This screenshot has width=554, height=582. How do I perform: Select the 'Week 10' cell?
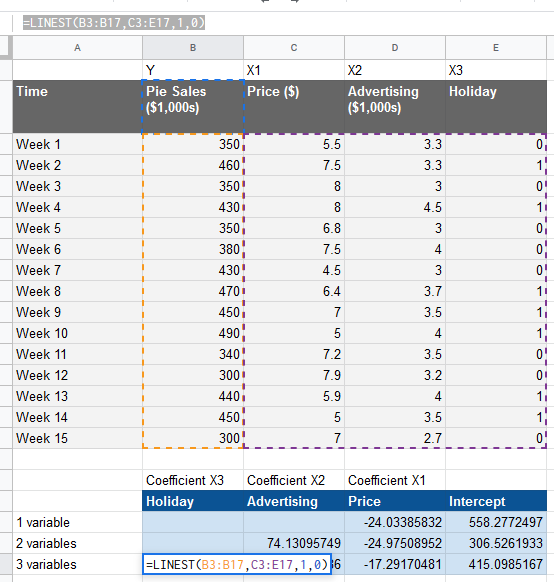(77, 333)
